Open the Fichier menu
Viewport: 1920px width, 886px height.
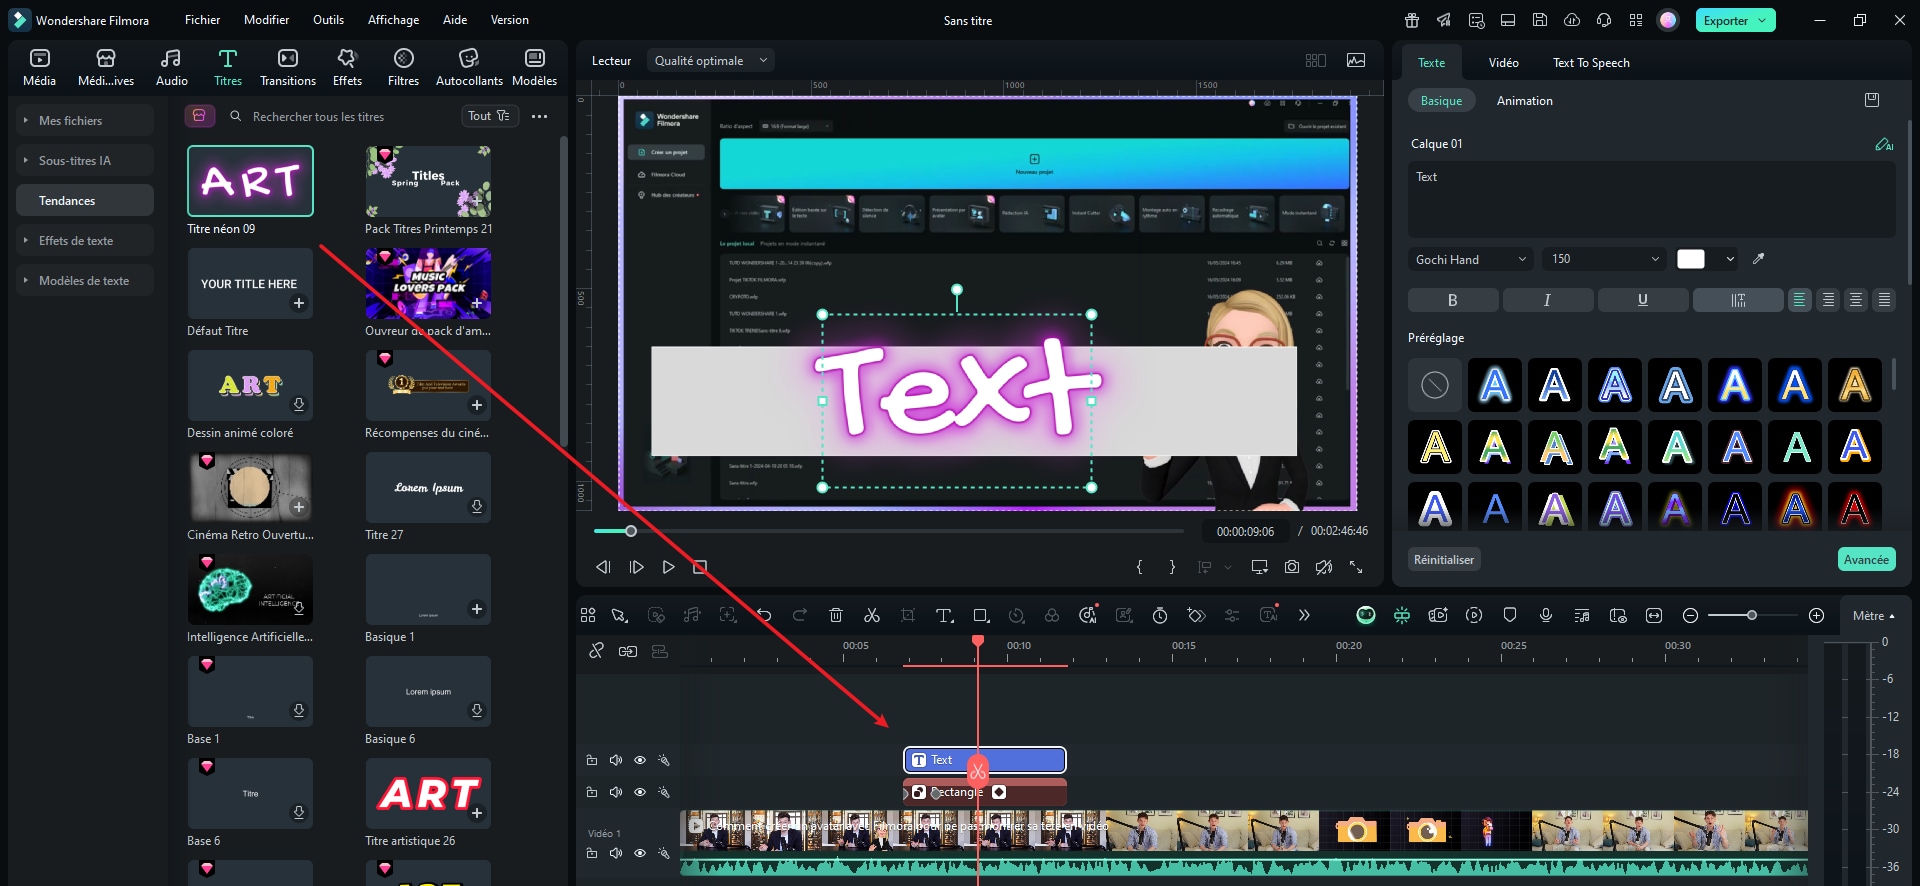point(202,20)
